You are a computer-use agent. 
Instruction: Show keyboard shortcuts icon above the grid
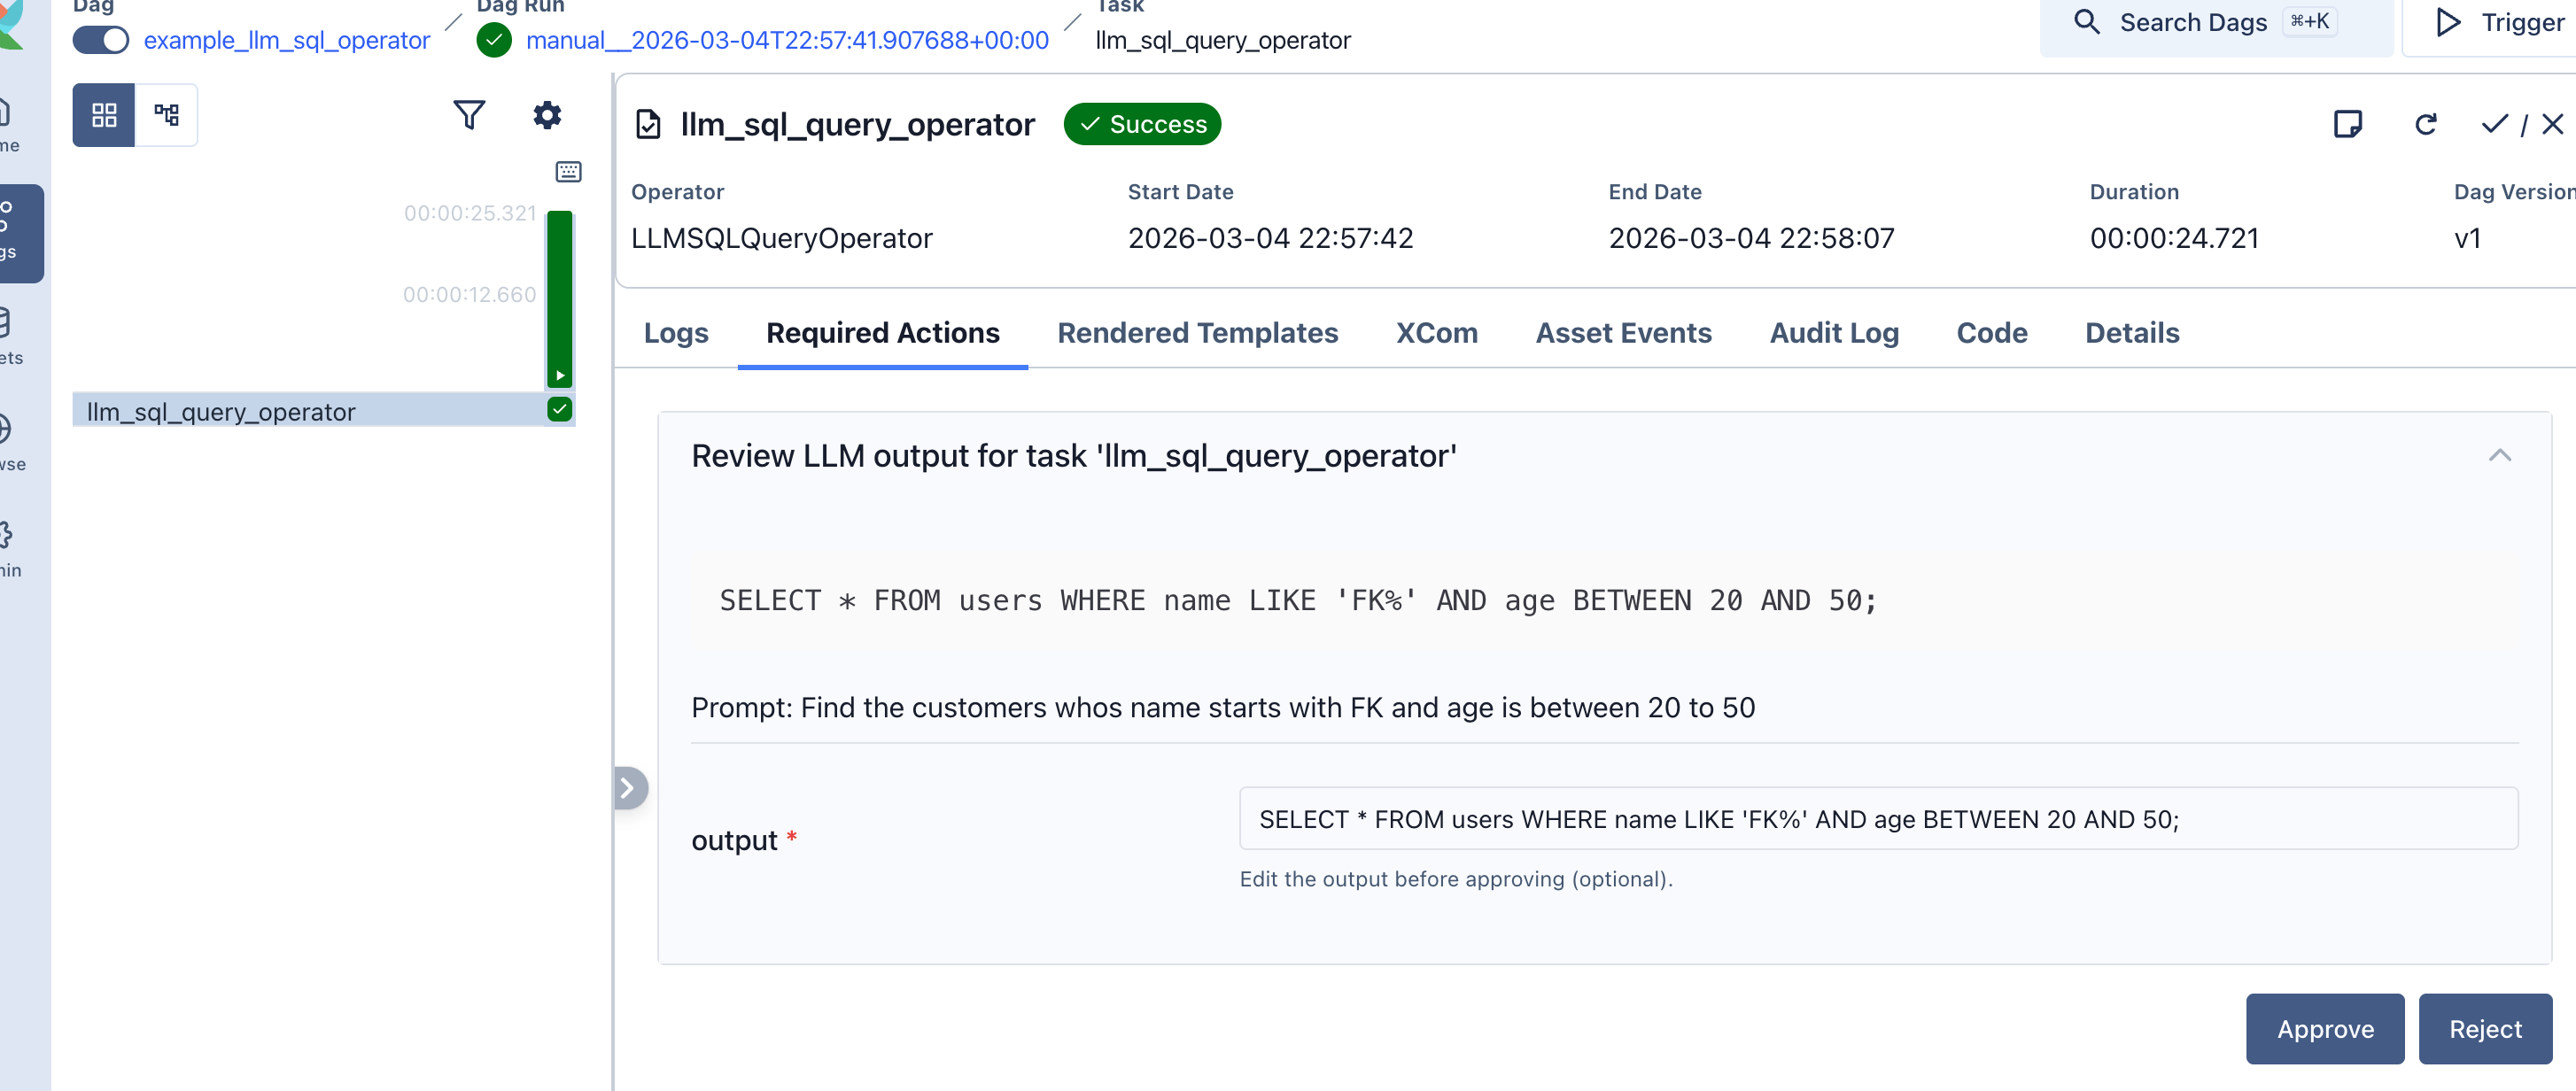click(568, 171)
